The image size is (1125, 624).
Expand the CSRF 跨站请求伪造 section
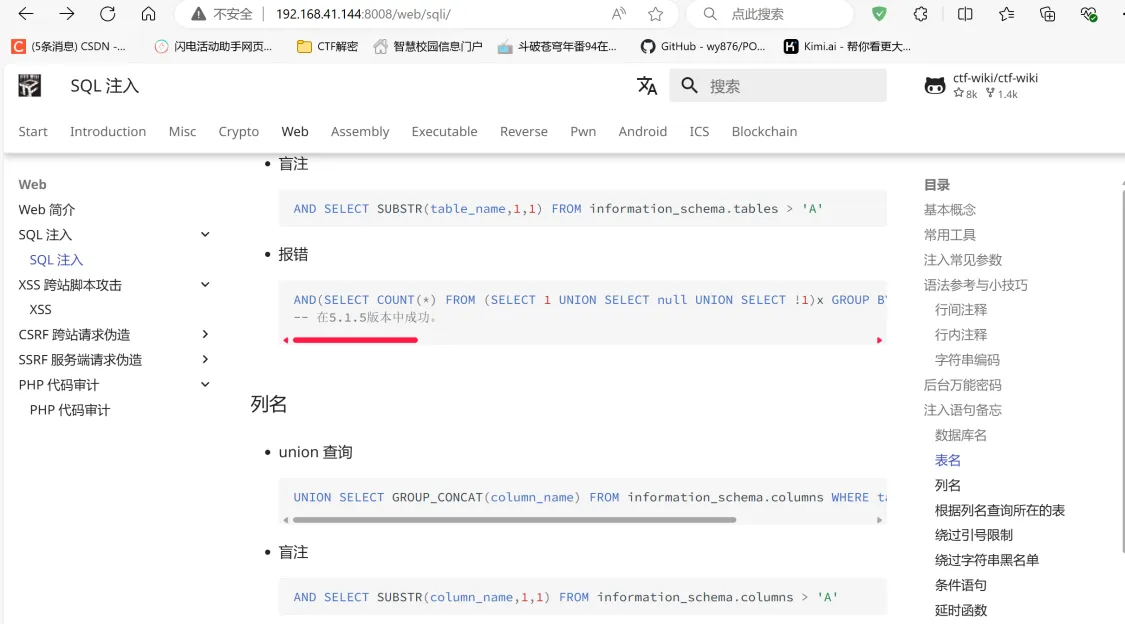(205, 334)
